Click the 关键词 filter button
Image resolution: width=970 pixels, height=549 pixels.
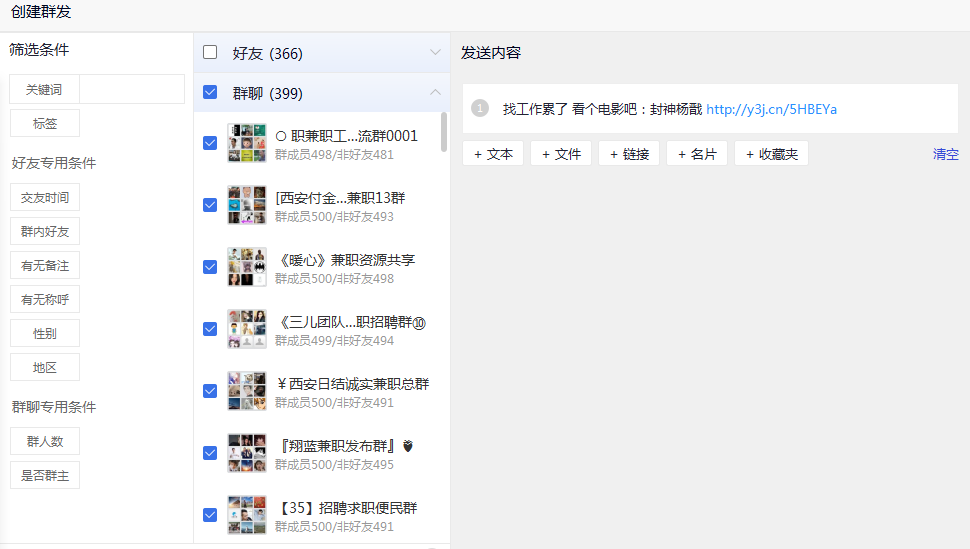[44, 89]
